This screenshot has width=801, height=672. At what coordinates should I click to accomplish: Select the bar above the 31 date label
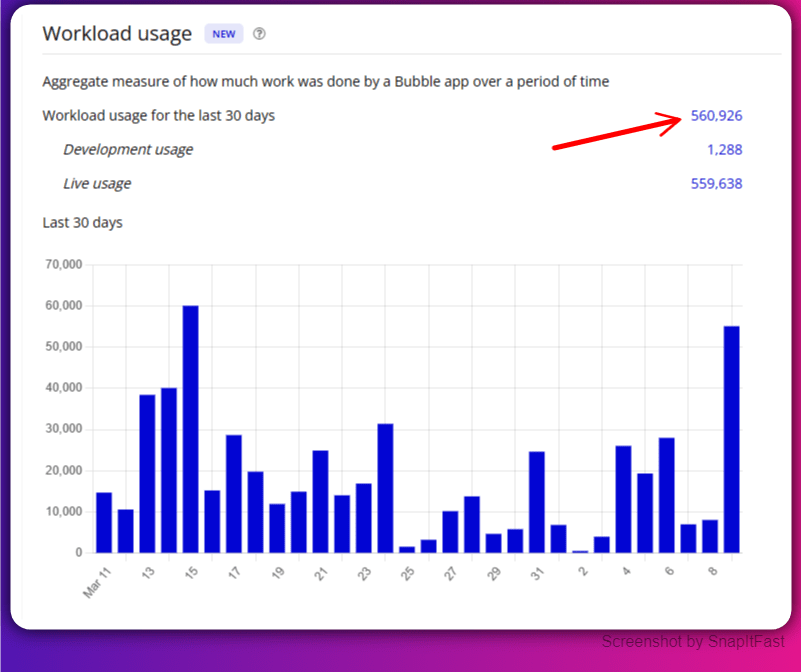pos(536,500)
